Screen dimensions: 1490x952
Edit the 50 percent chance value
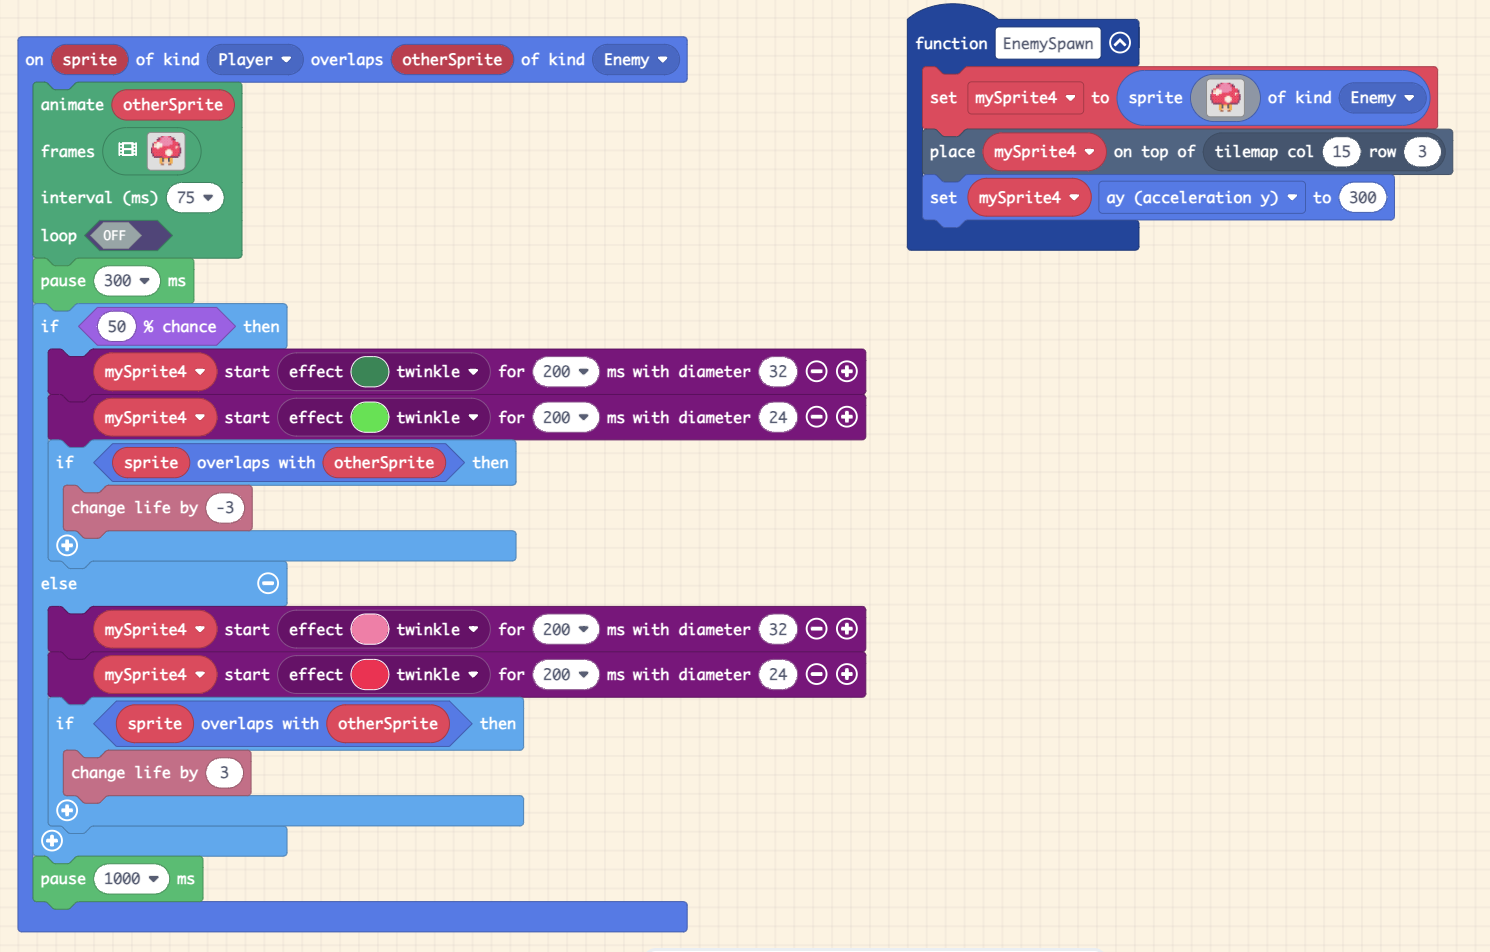pyautogui.click(x=117, y=327)
